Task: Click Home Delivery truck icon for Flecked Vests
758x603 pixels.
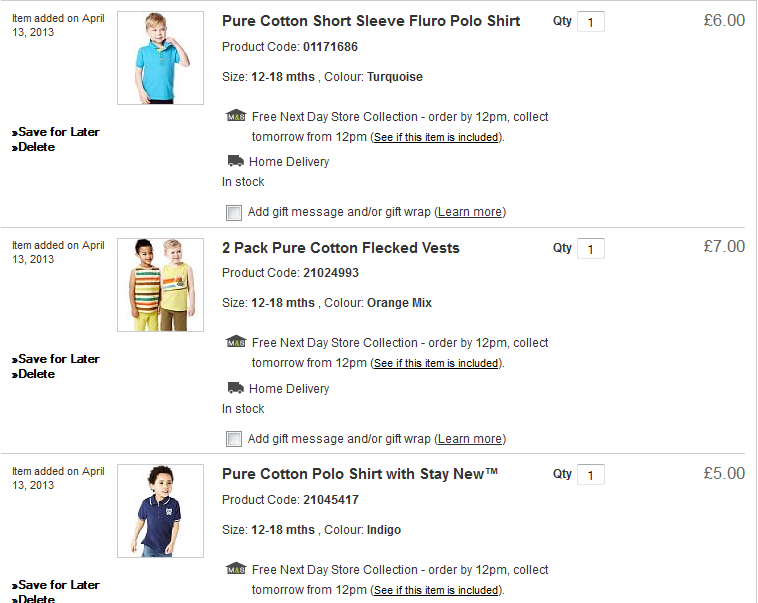Action: tap(236, 388)
